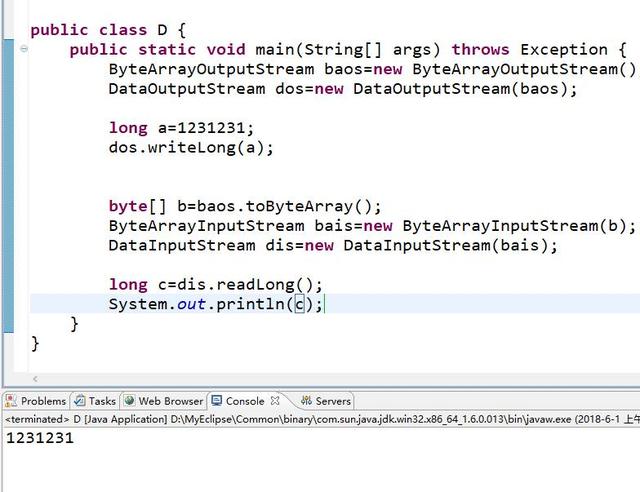
Task: Open the Web Browser tab
Action: [163, 401]
